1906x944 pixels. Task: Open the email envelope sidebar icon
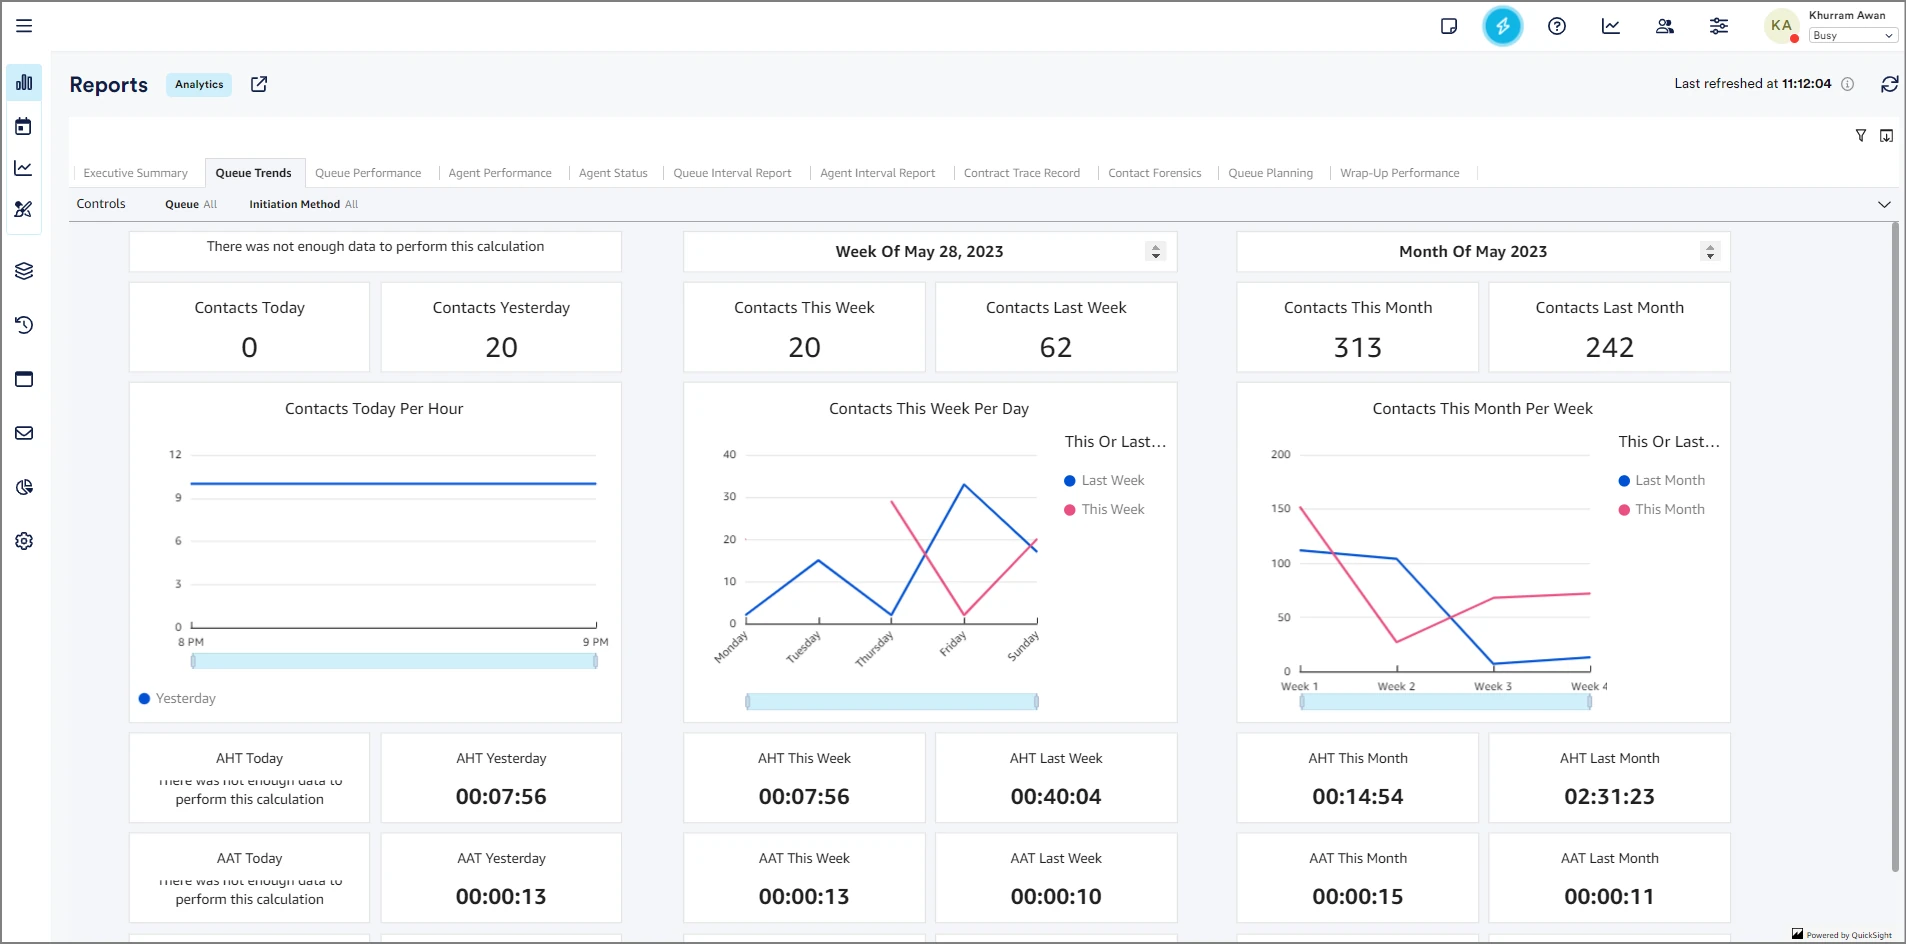point(24,433)
